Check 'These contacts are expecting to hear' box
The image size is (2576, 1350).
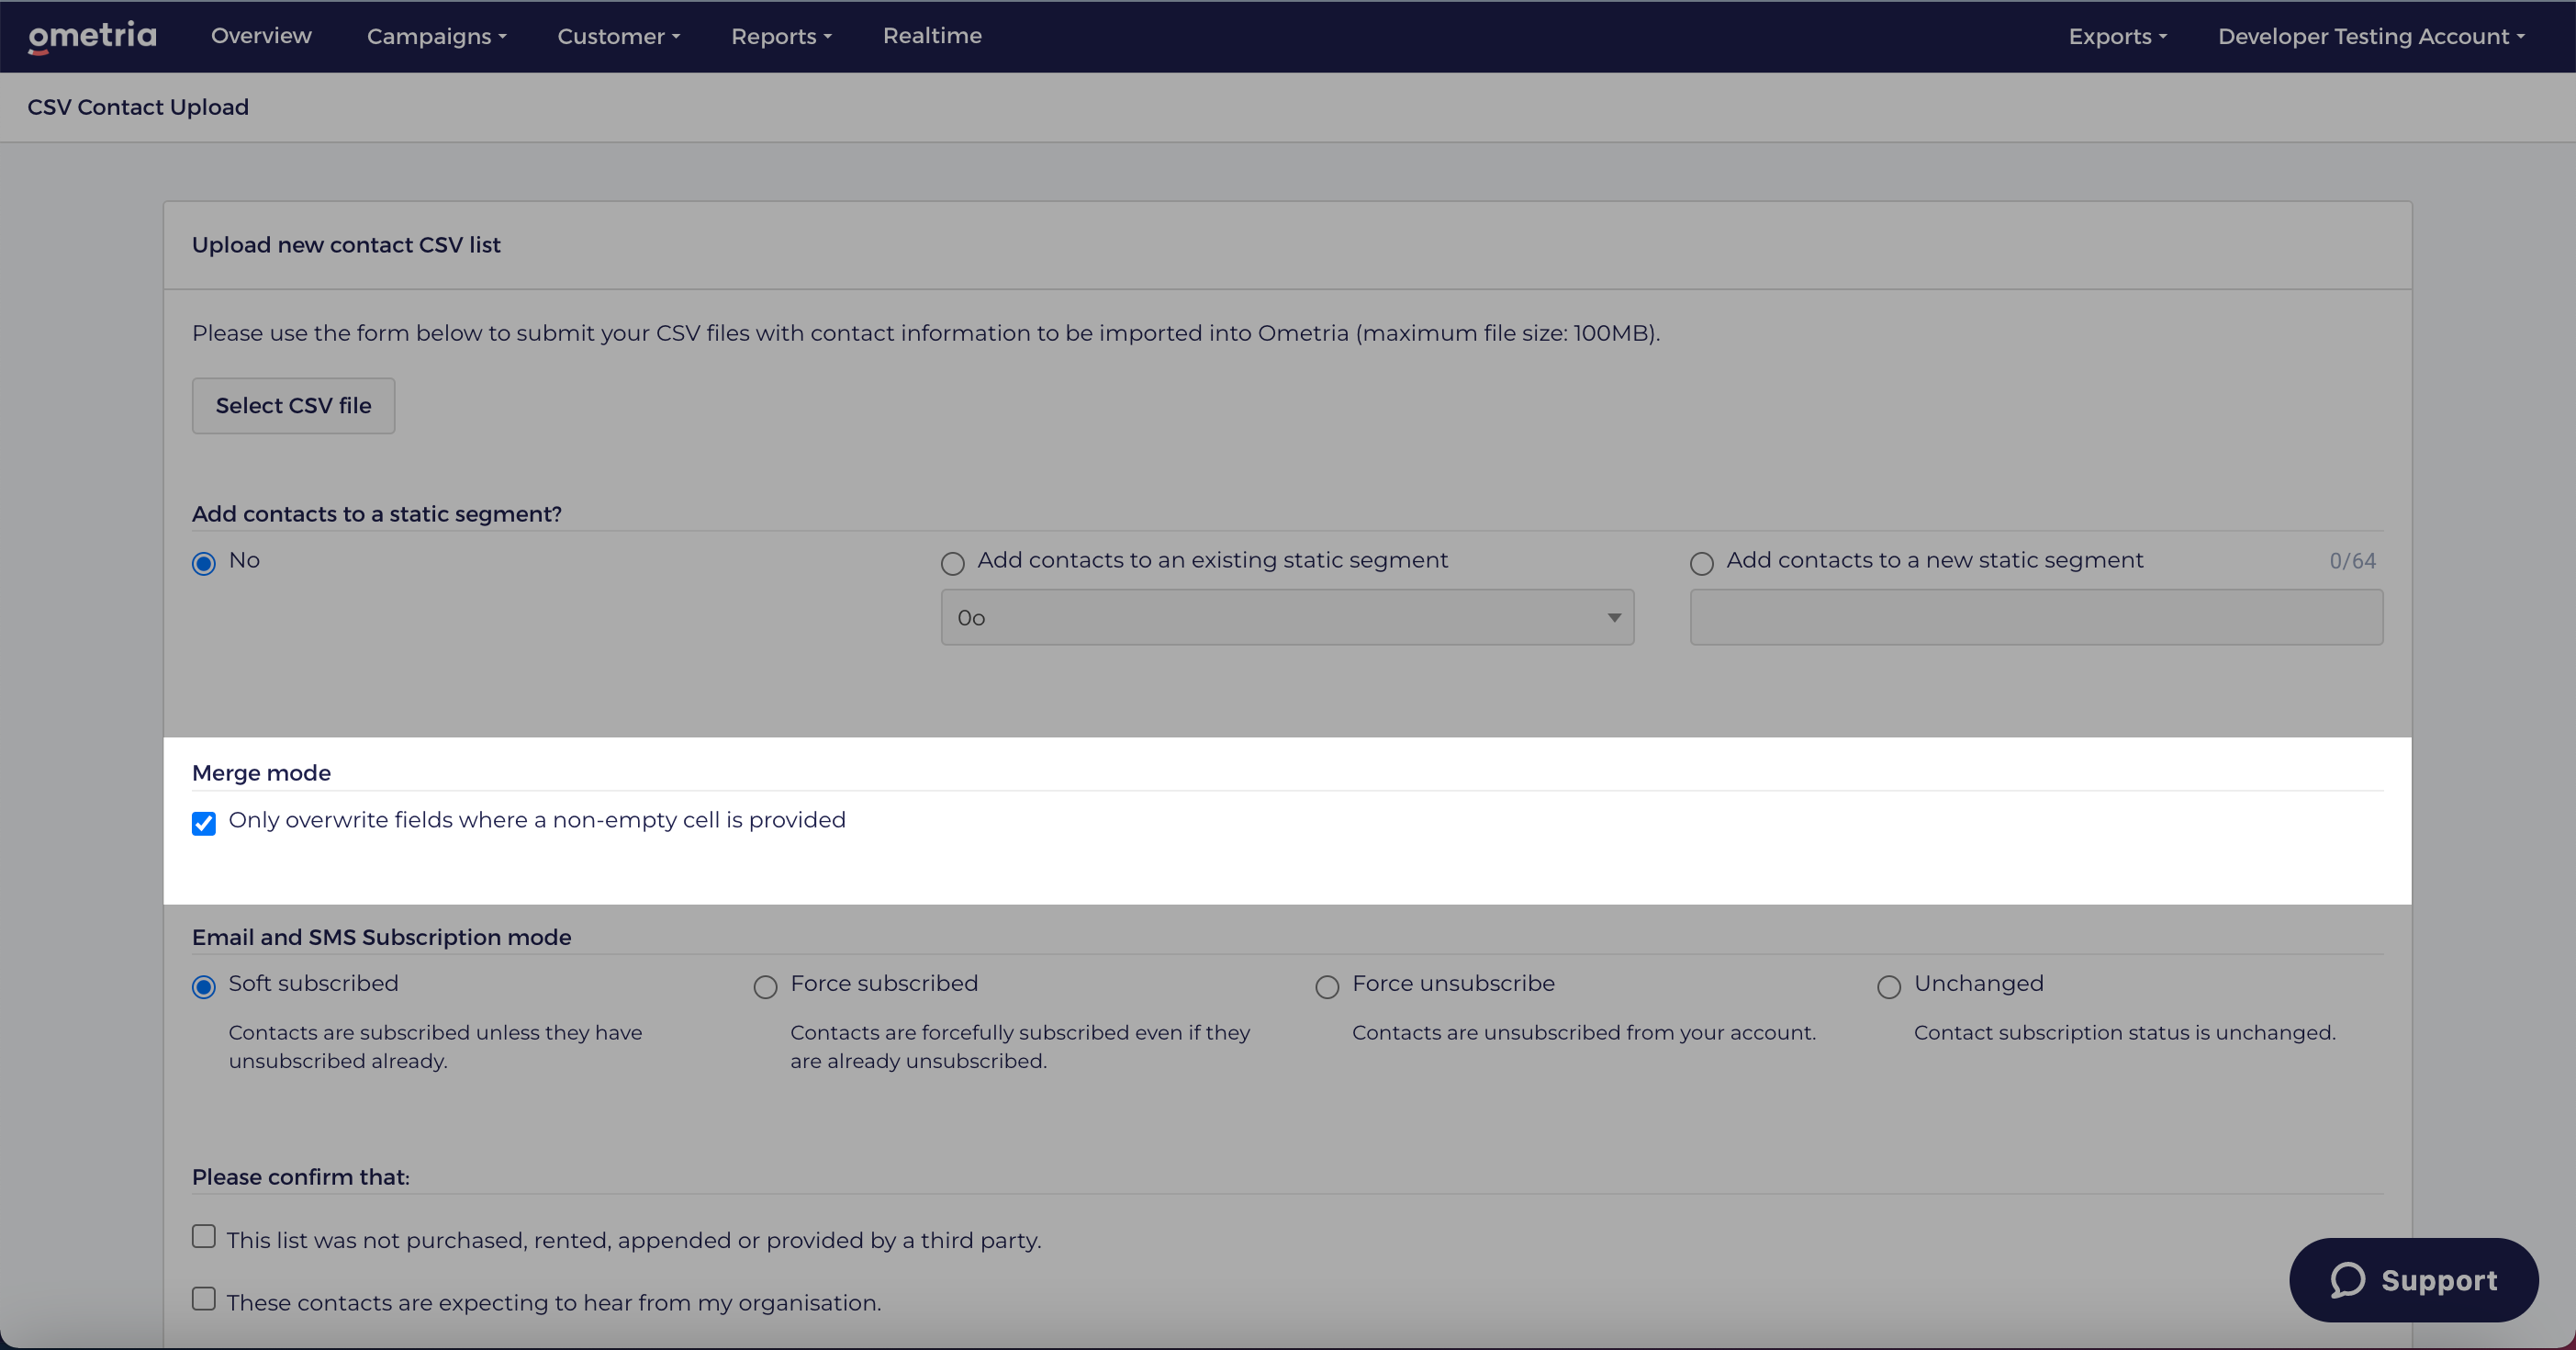pyautogui.click(x=204, y=1298)
